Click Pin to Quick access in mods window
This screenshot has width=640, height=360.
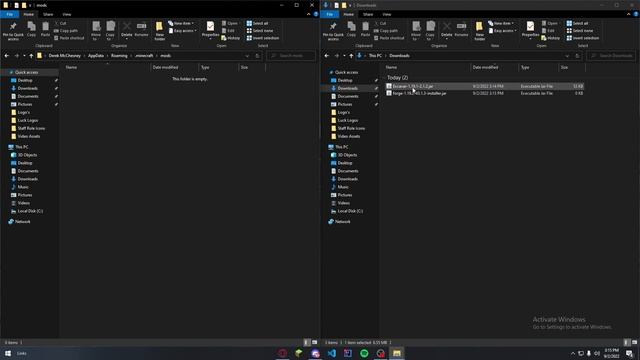(x=13, y=31)
